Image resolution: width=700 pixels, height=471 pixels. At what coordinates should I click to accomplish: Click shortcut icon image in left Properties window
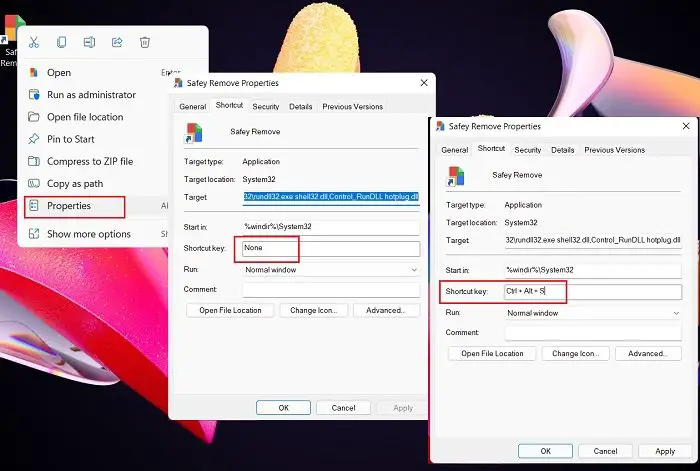click(x=194, y=133)
